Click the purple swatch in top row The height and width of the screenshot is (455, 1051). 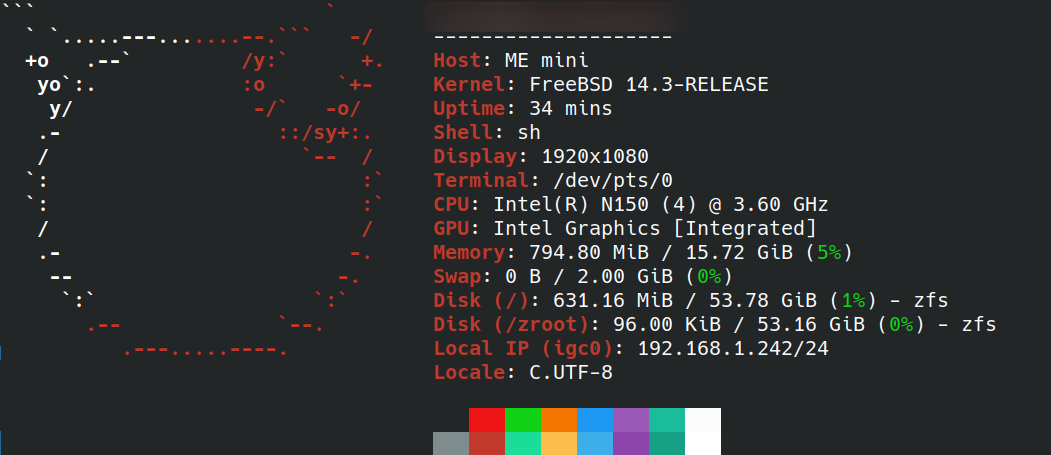click(x=631, y=419)
